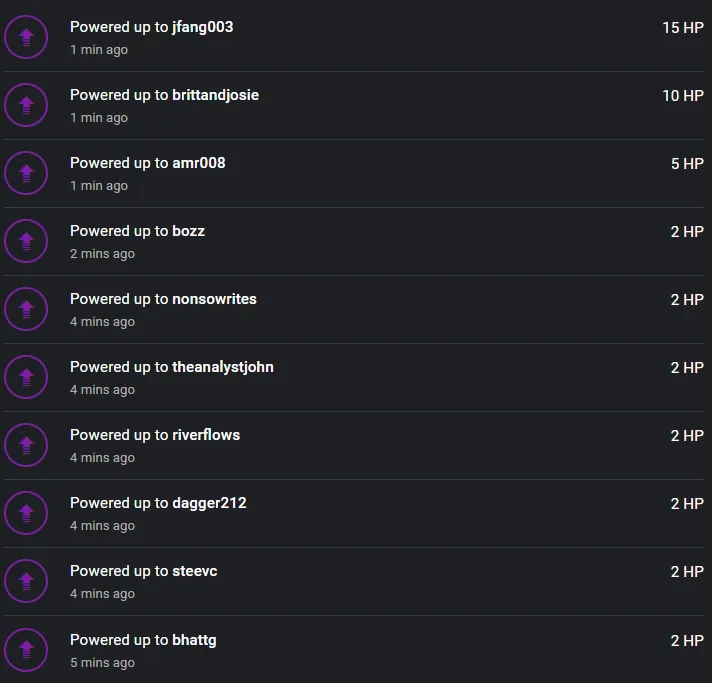Click the power-up icon next to bozz
712x683 pixels.
(x=26, y=241)
